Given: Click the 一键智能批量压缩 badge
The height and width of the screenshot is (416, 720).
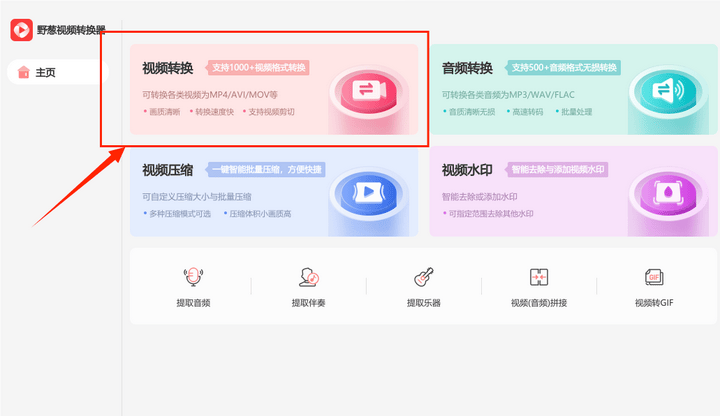Looking at the screenshot, I should (266, 169).
